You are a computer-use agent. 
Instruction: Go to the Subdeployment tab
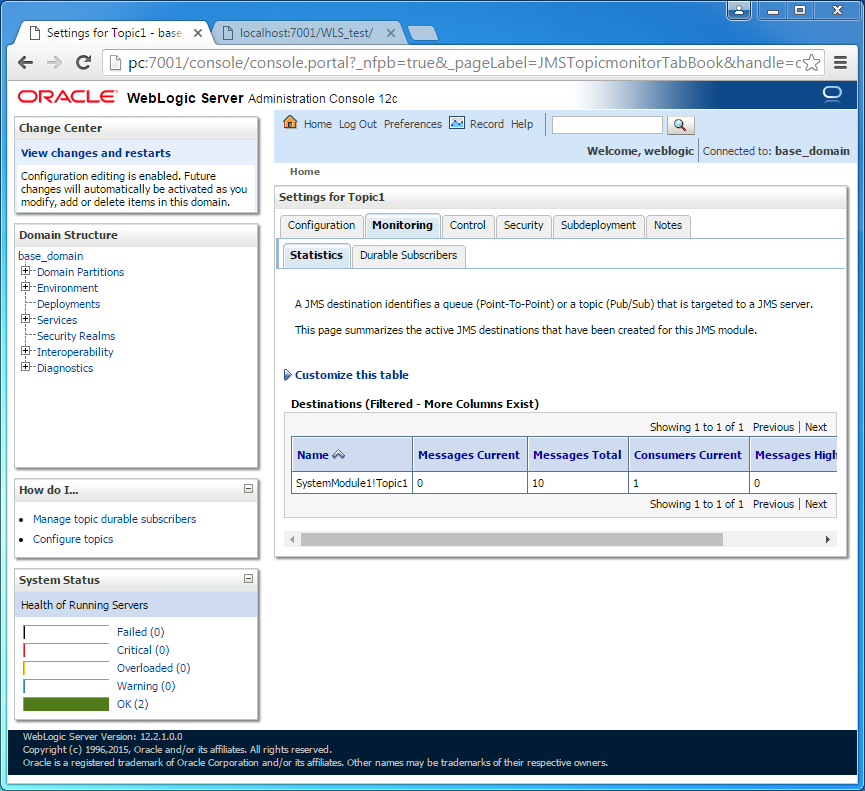pos(599,226)
